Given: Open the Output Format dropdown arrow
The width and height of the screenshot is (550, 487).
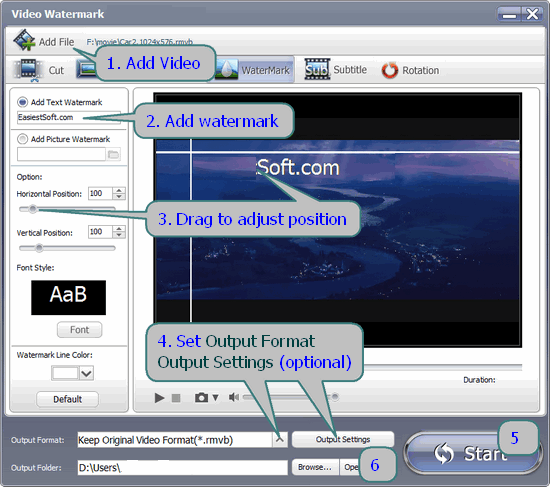Looking at the screenshot, I should (x=280, y=439).
